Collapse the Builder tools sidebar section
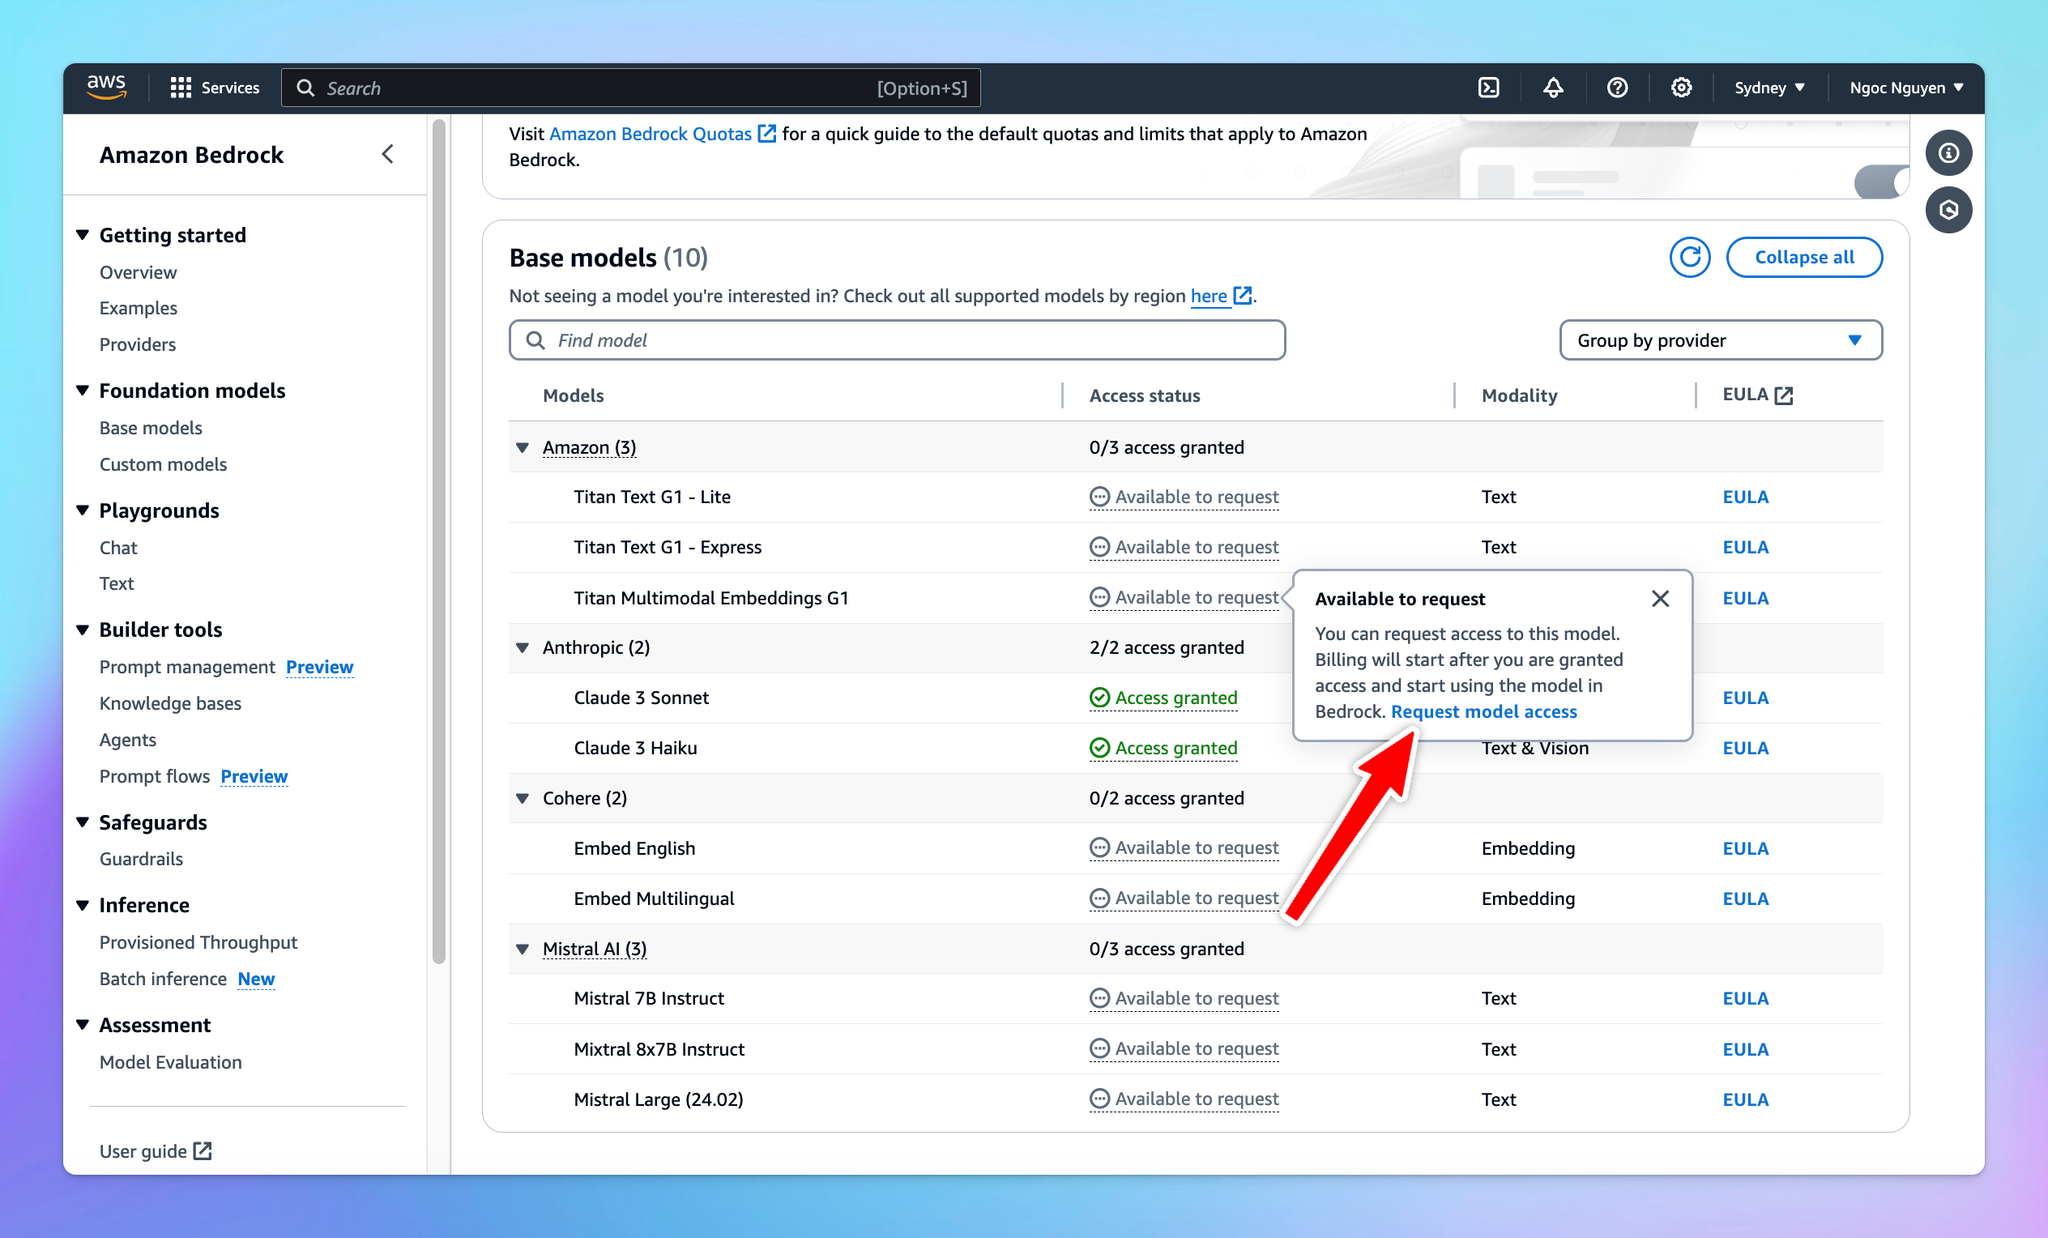The image size is (2048, 1238). 83,629
